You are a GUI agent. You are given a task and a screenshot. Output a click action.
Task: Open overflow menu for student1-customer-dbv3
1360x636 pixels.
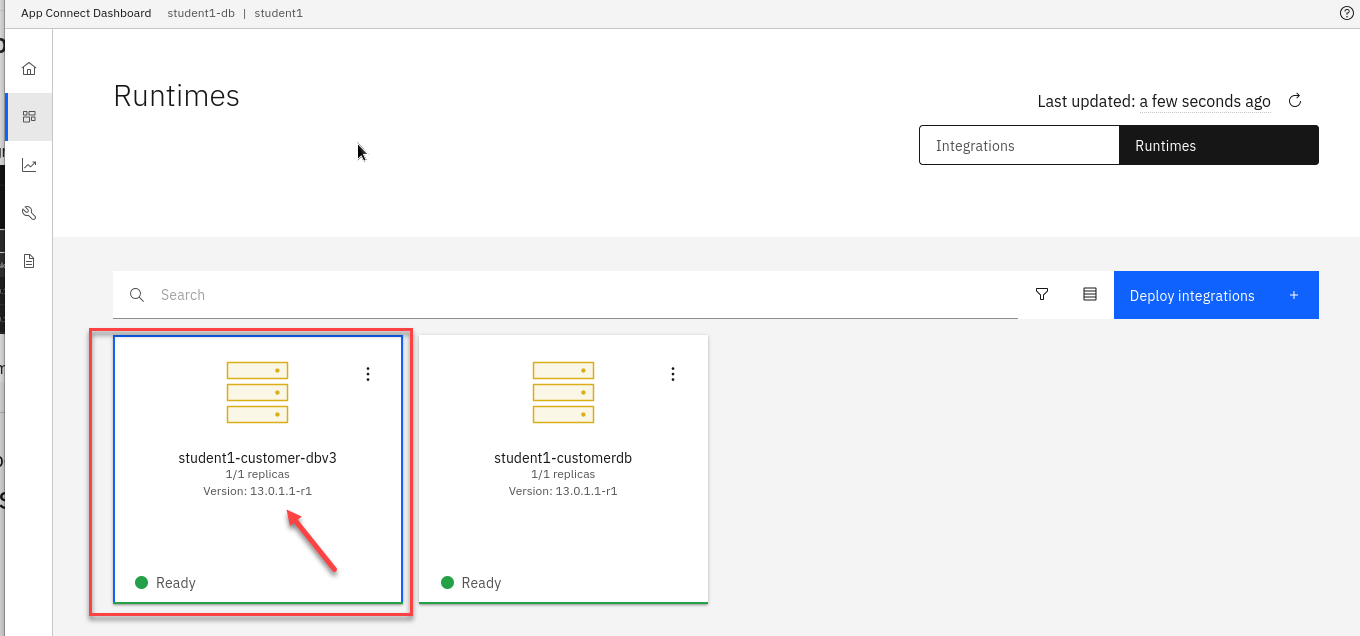368,374
